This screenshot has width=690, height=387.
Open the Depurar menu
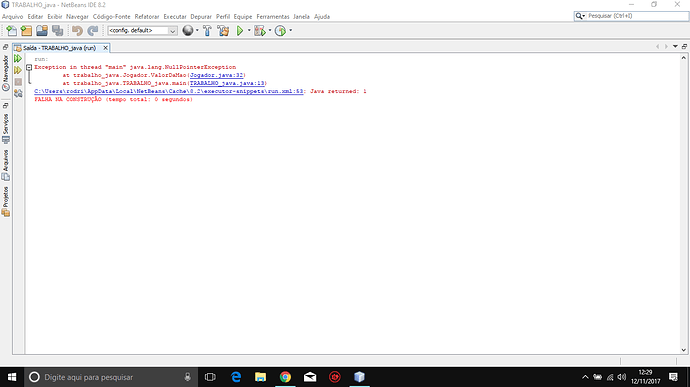[201, 16]
